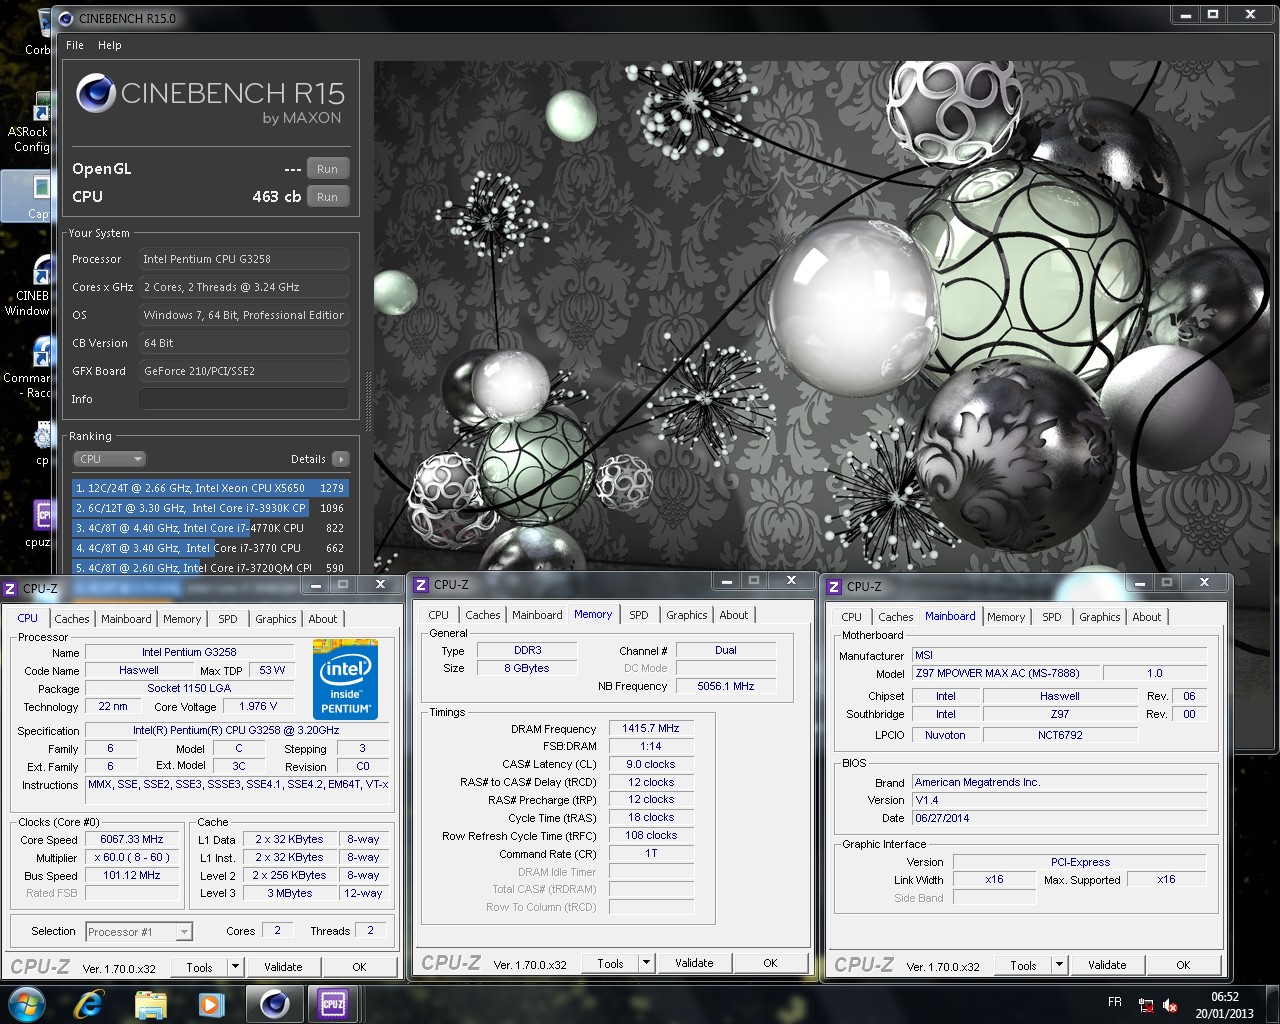Screen dimensions: 1280x1024
Task: Open Graphics tab in middle CPU-Z
Action: point(687,615)
